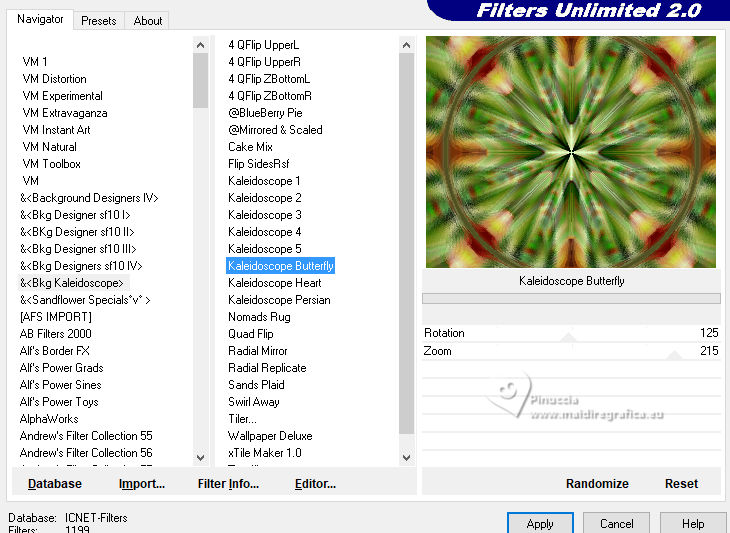Viewport: 730px width, 533px height.
Task: Reset the filter settings
Action: point(681,484)
